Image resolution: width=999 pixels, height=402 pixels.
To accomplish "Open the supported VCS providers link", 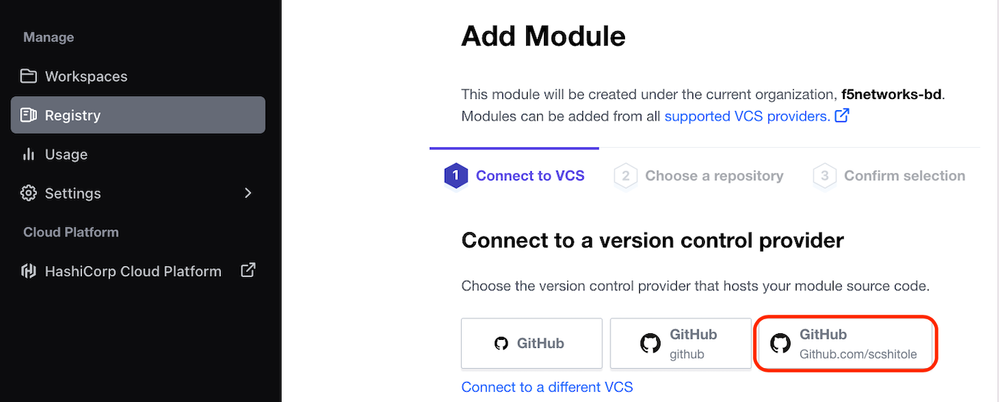I will [x=747, y=117].
